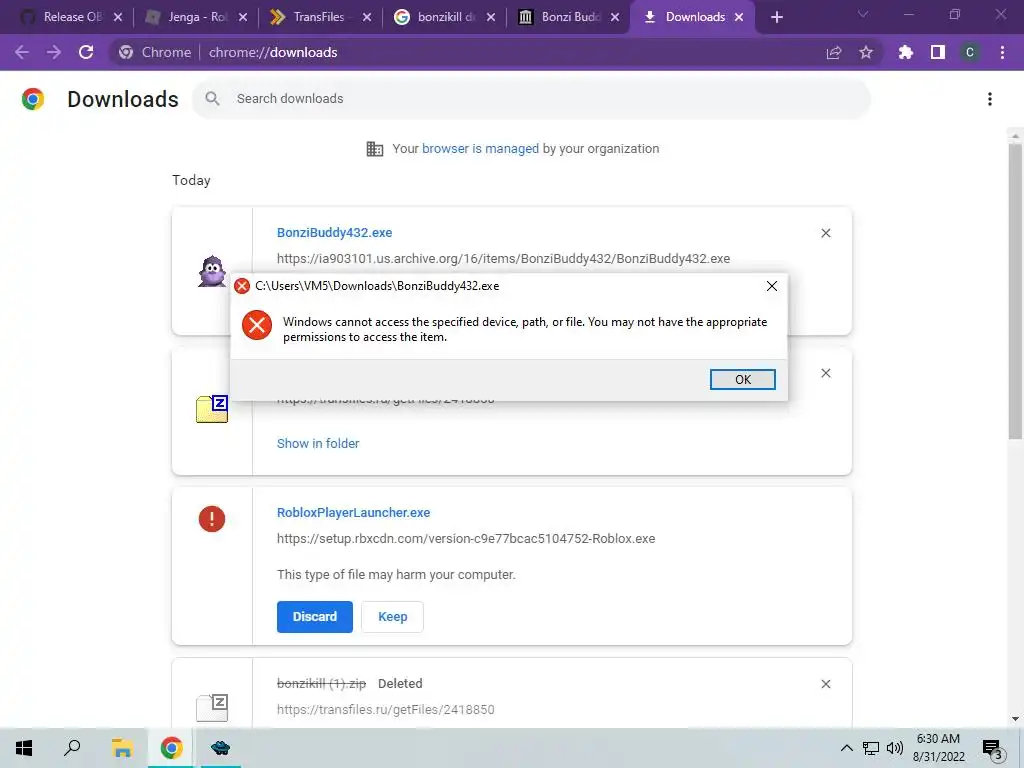Open a new browser tab
Viewport: 1024px width, 768px height.
coord(776,18)
